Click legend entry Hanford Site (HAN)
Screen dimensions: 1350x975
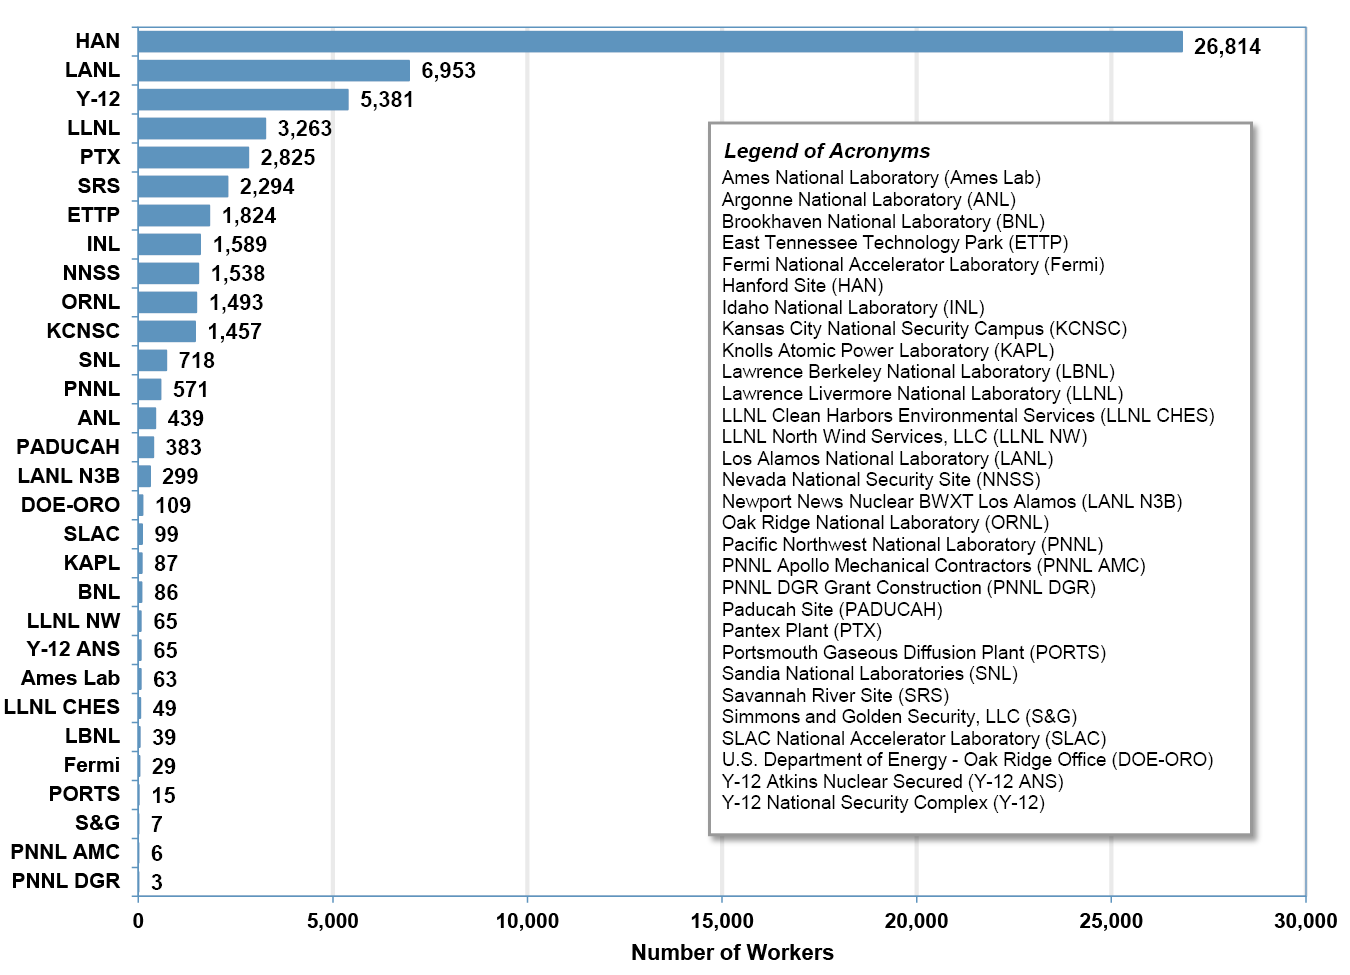(803, 286)
